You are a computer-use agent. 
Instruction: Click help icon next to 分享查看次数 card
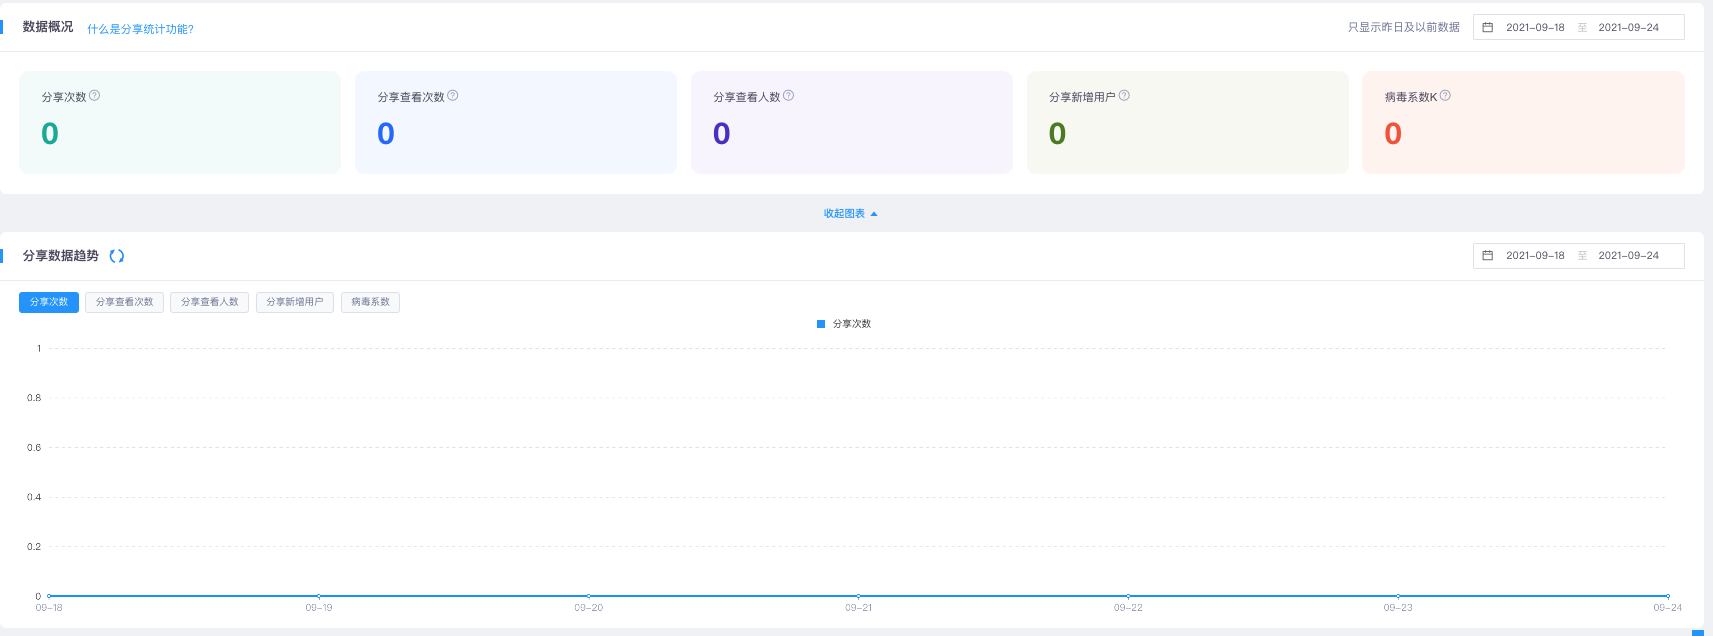click(x=453, y=96)
